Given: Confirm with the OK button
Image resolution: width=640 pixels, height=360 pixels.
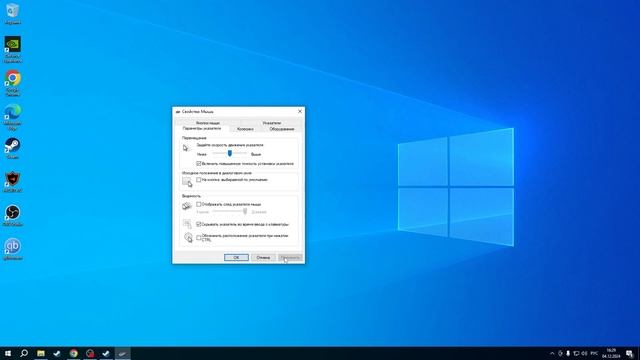Looking at the screenshot, I should [x=236, y=258].
